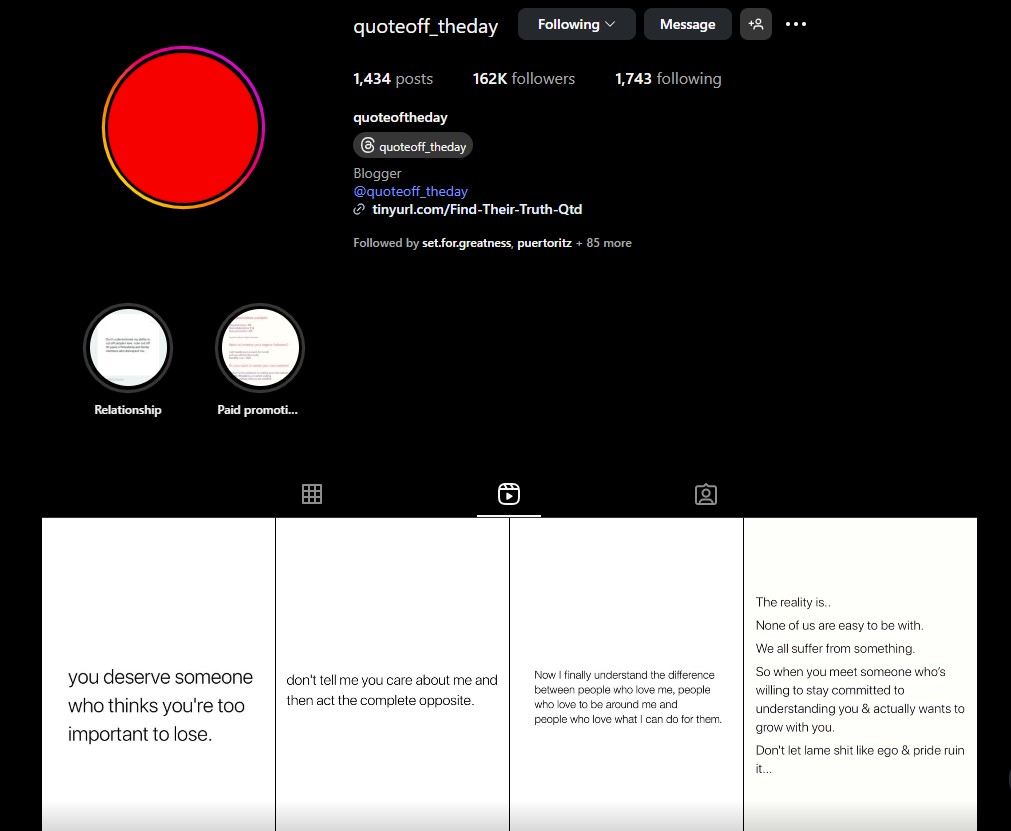Open the Tagged photos tab
Screen dimensions: 1011x831
tap(706, 494)
